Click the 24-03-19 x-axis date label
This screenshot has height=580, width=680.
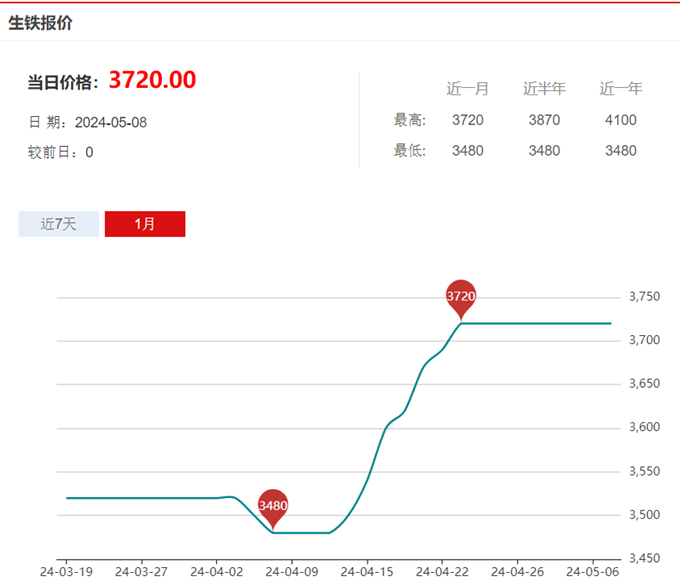click(66, 572)
